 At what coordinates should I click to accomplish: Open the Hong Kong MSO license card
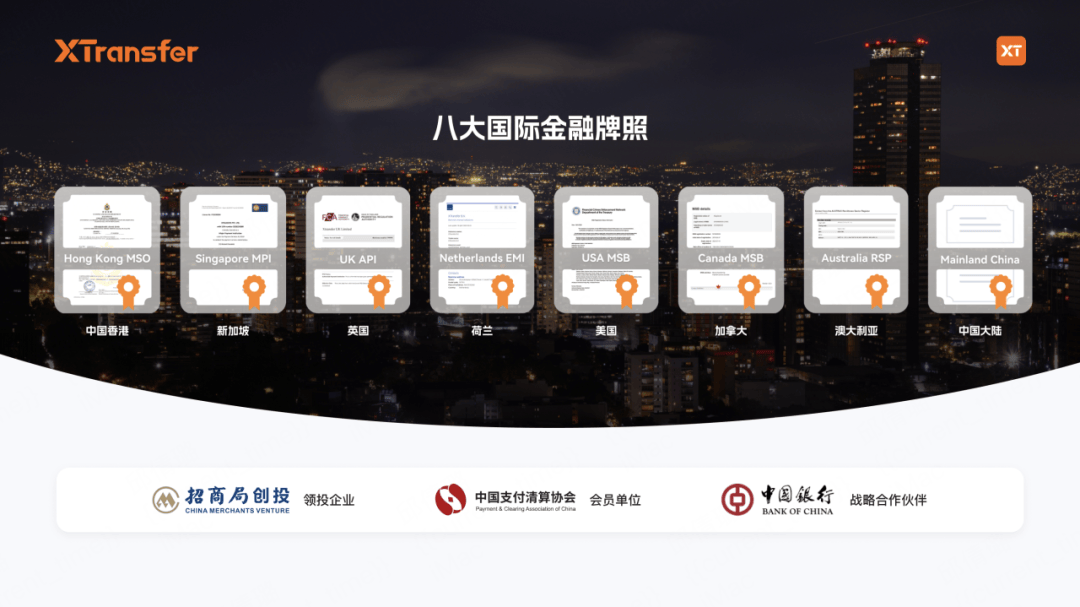pyautogui.click(x=107, y=250)
